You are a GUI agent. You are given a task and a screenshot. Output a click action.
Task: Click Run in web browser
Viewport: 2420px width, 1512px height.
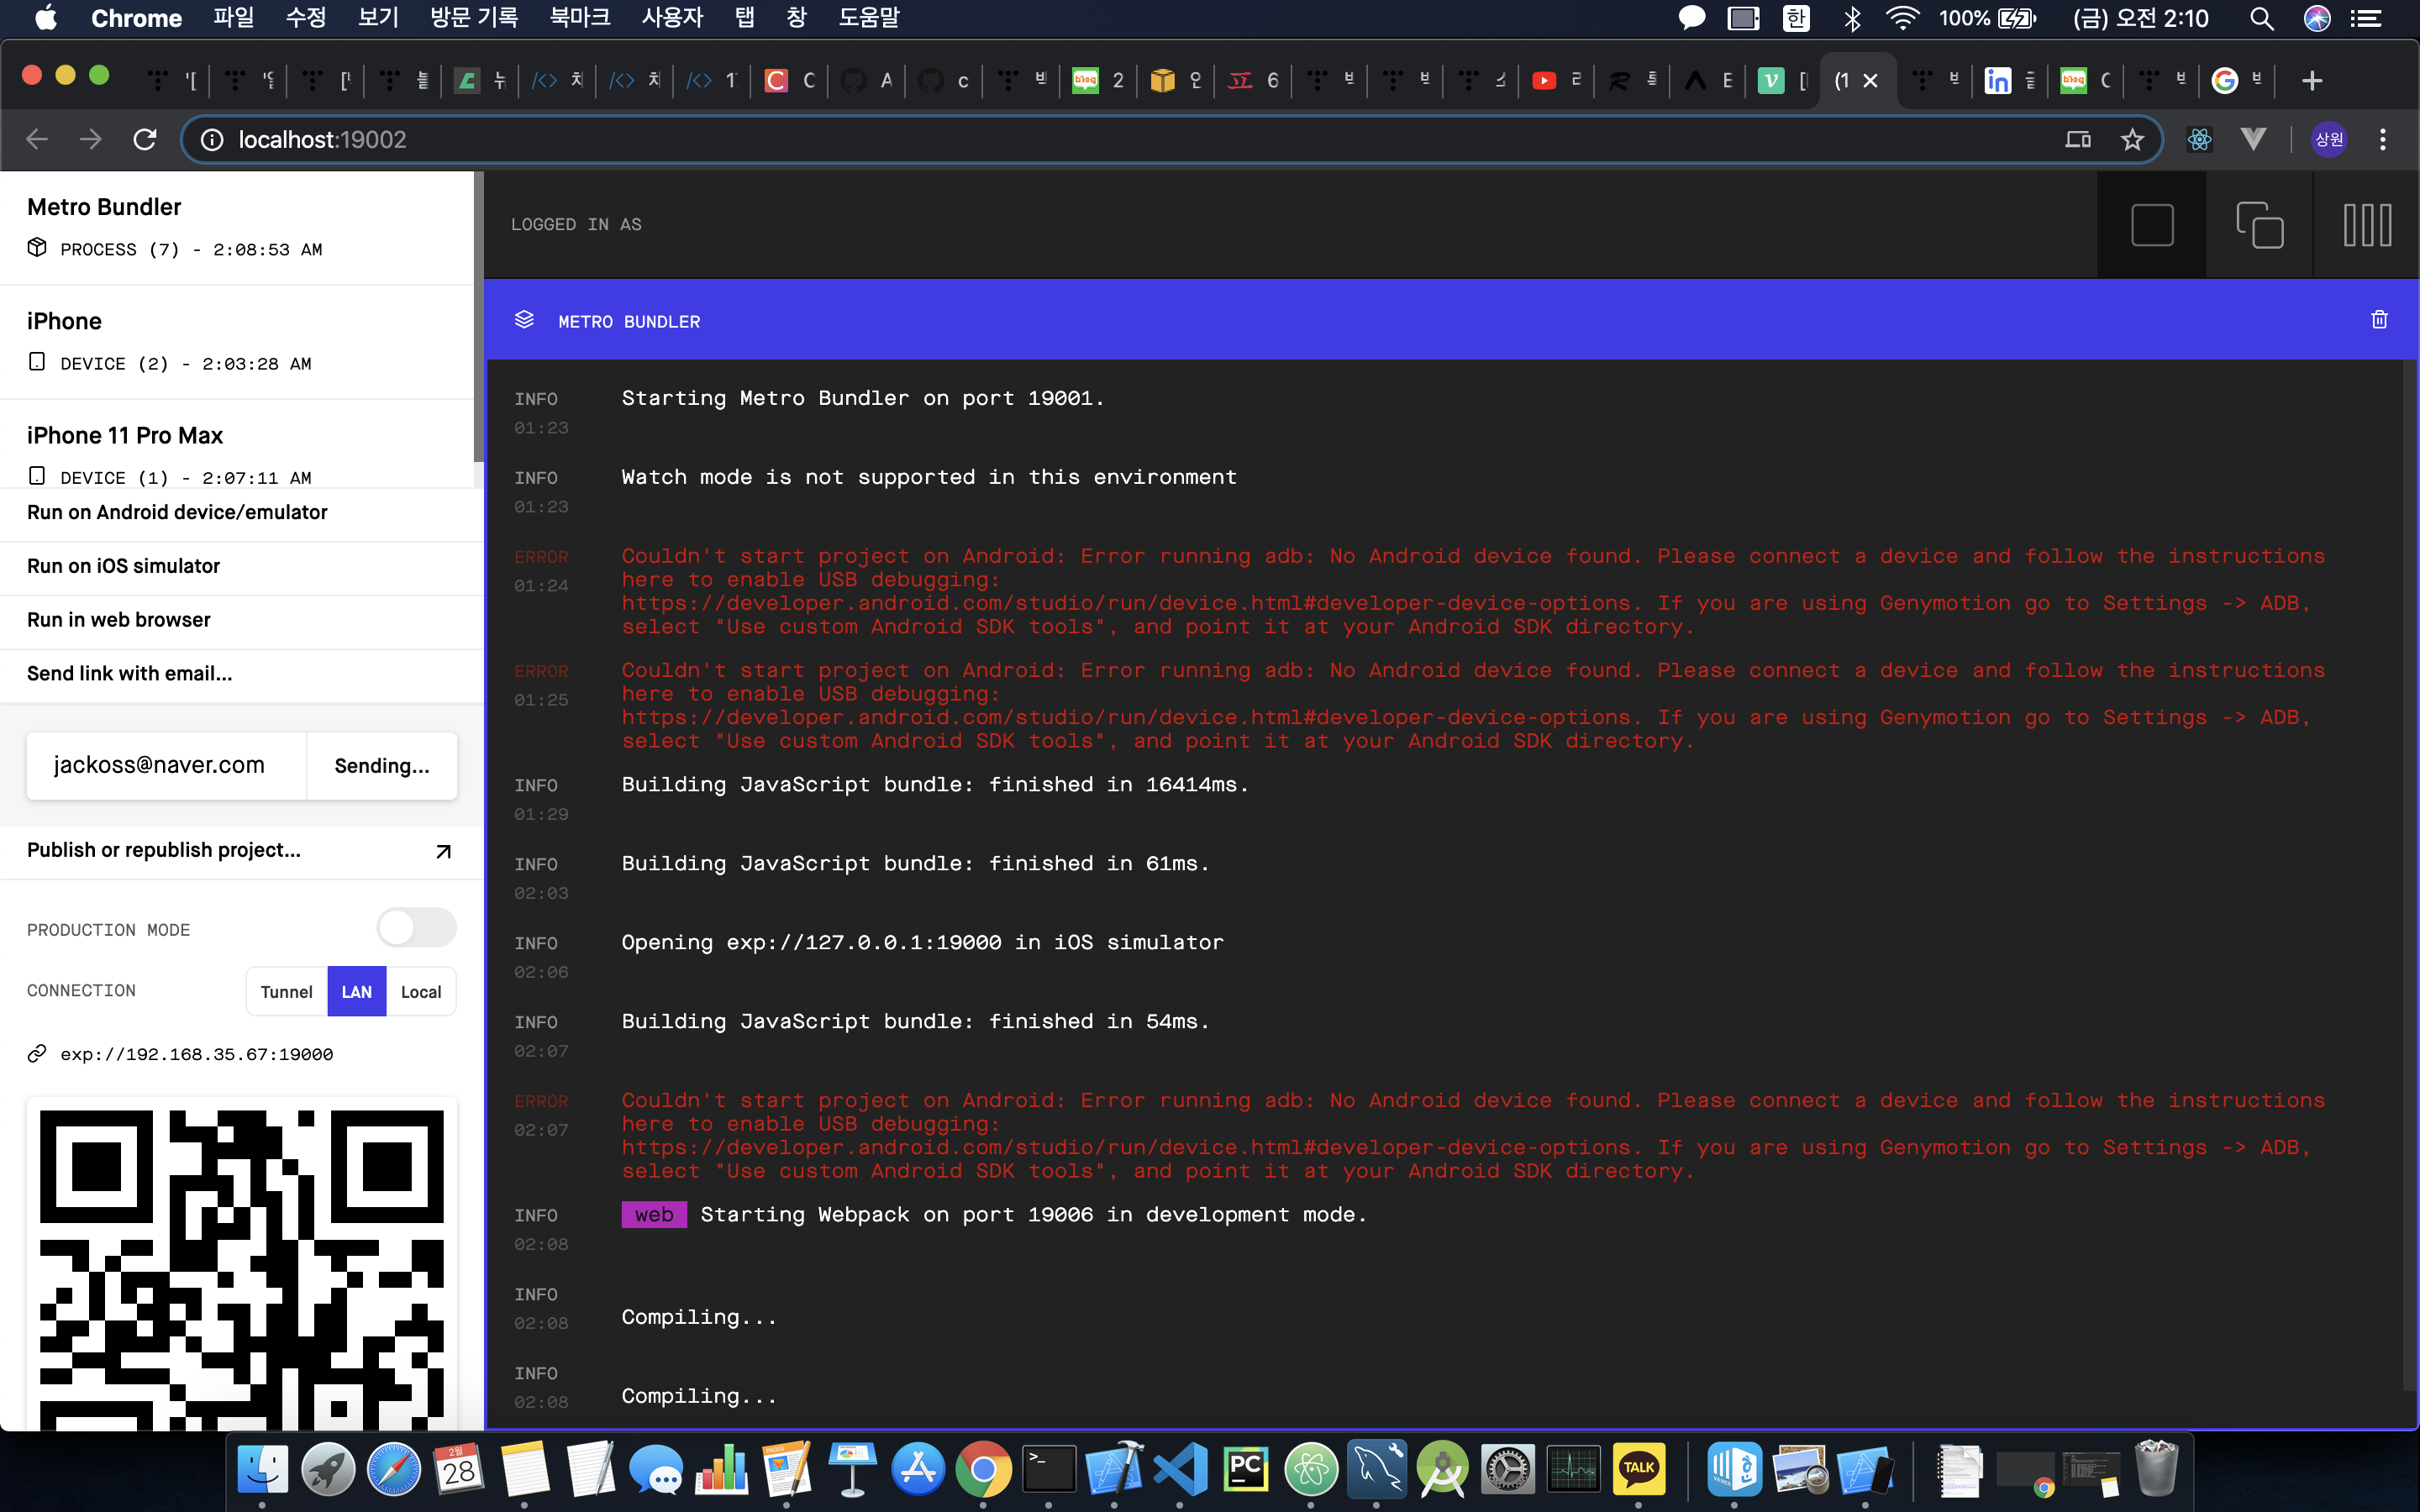tap(119, 620)
